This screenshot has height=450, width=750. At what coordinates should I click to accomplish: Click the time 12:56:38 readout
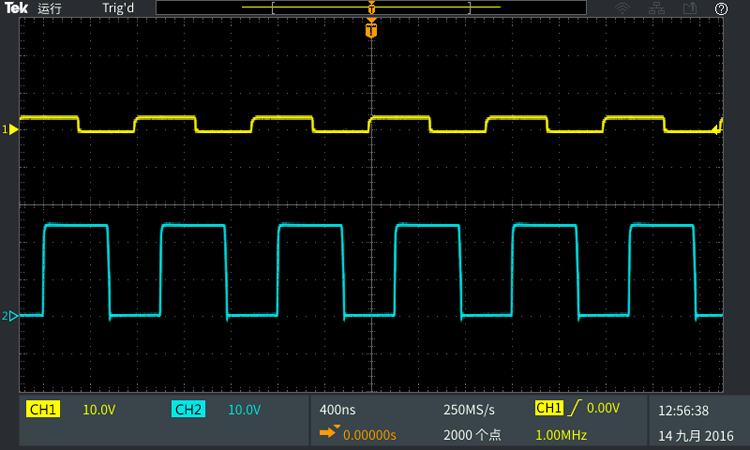pyautogui.click(x=684, y=410)
